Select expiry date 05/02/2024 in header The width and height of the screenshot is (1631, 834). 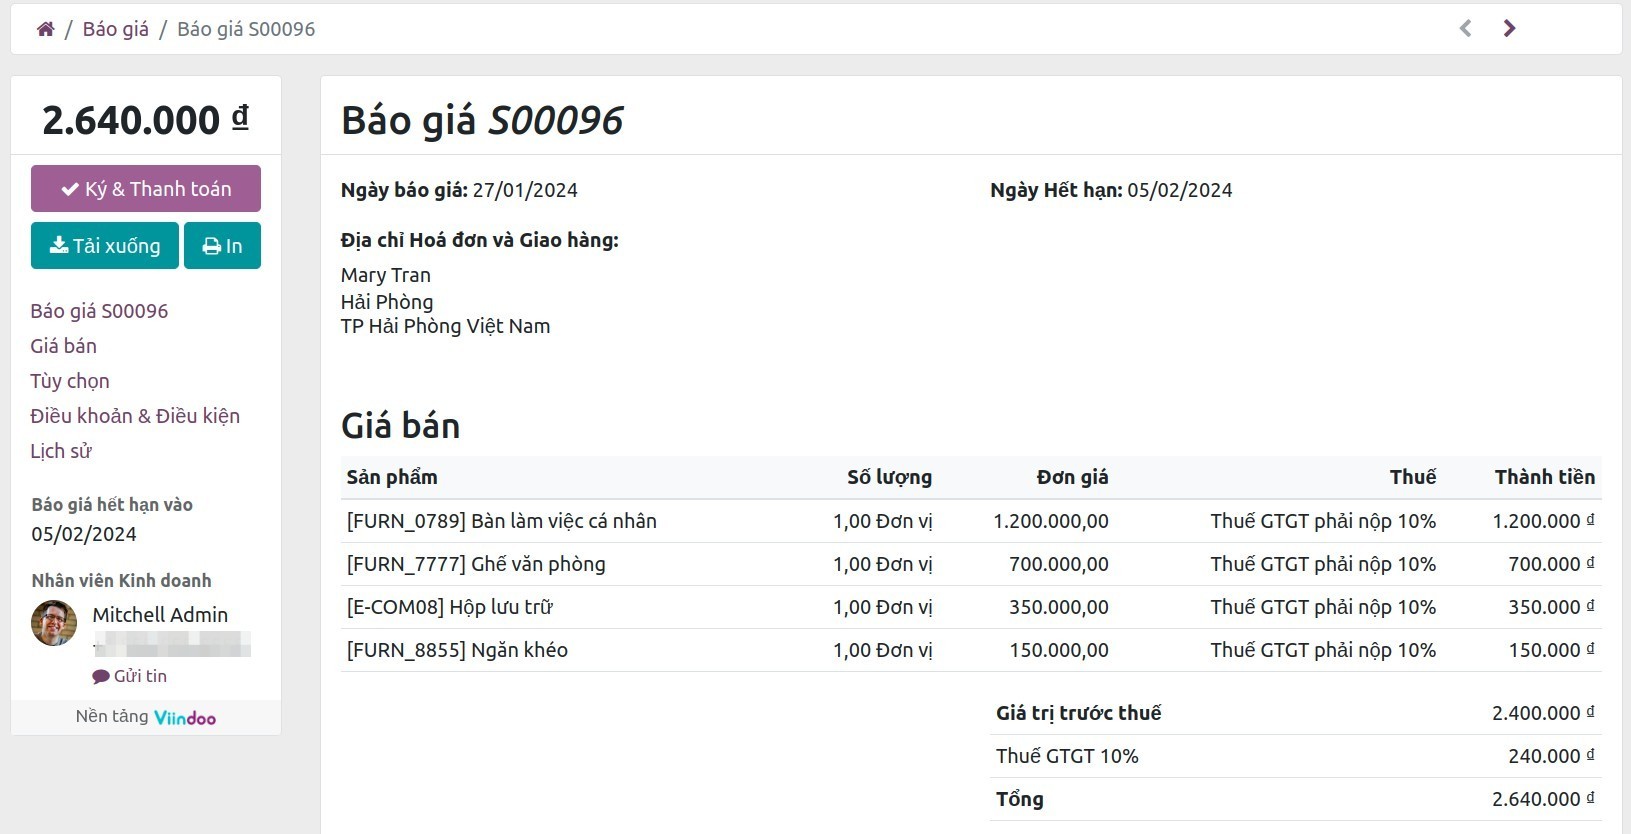coord(1179,190)
